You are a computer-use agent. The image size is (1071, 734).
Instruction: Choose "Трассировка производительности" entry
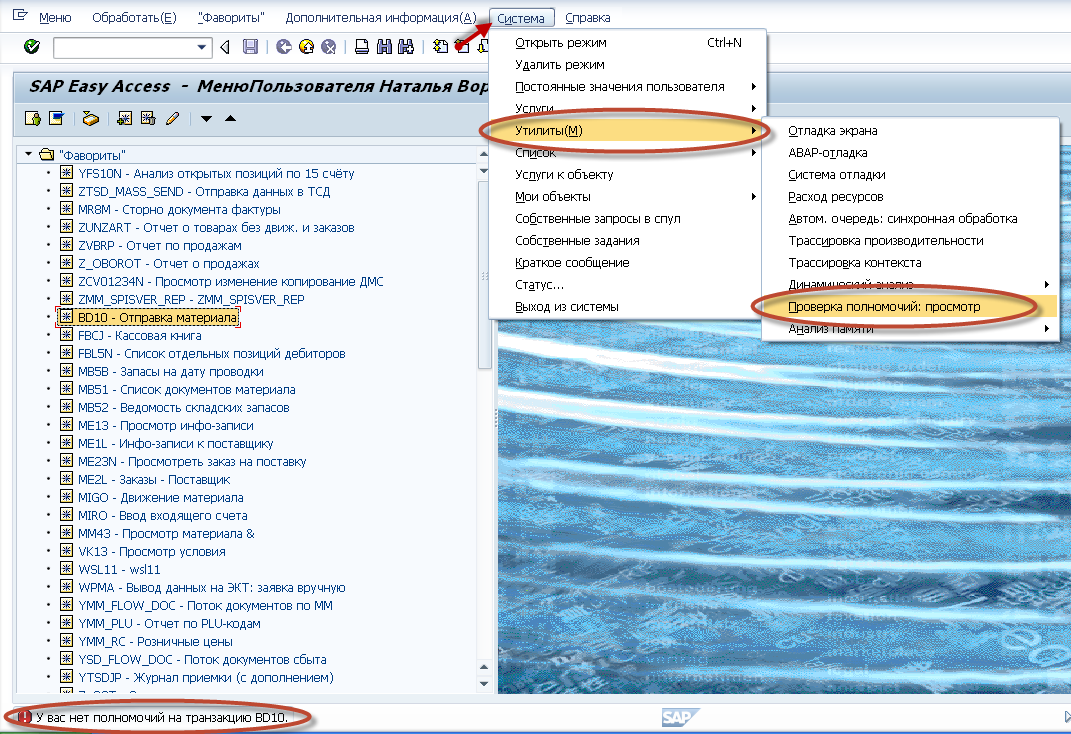pos(909,240)
